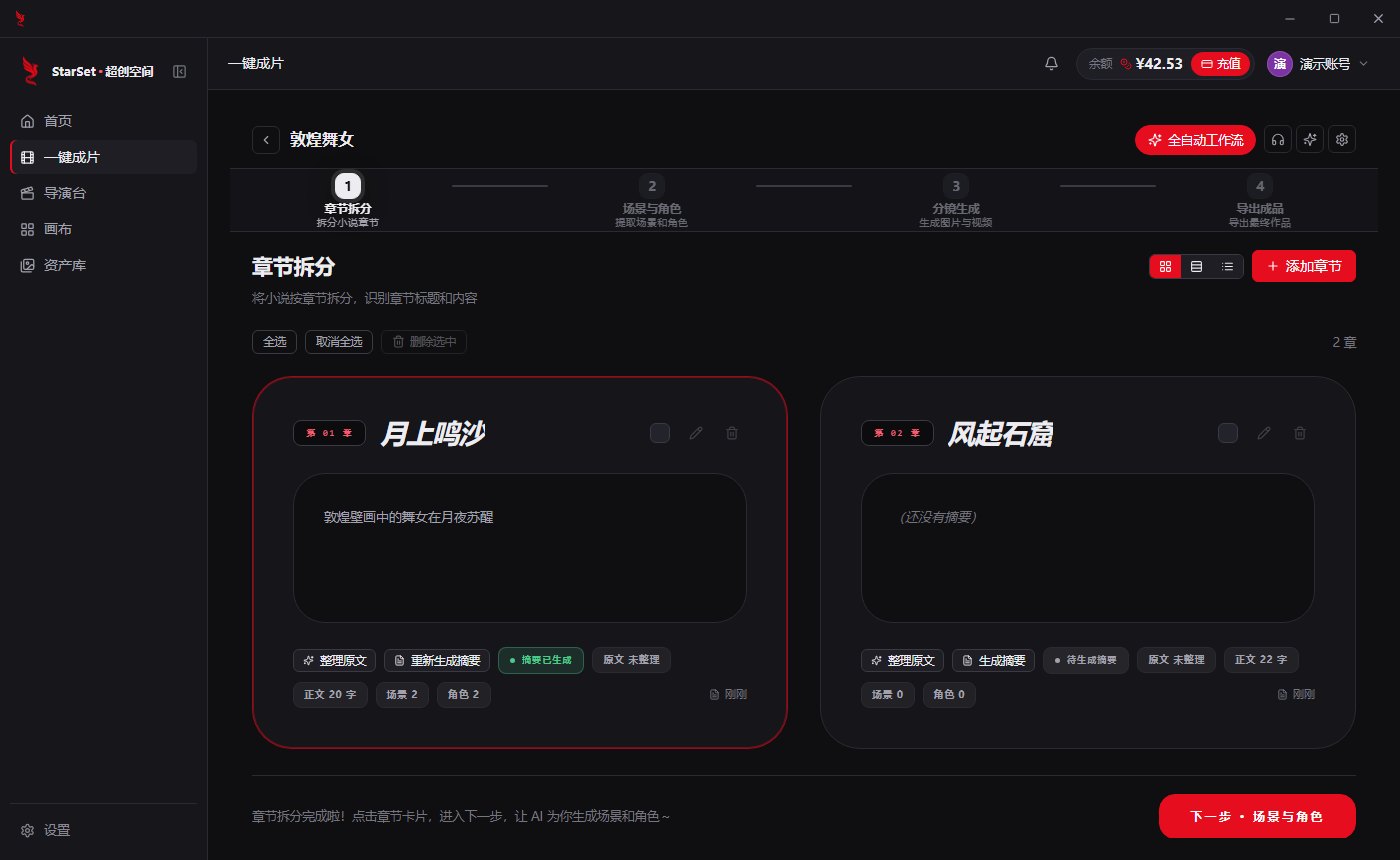Click the 第 02 章 badge
1400x860 pixels.
[x=897, y=433]
